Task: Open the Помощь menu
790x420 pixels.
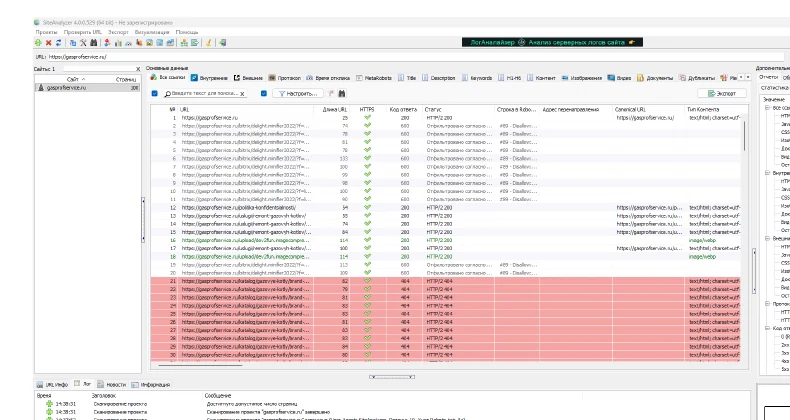Action: tap(187, 32)
